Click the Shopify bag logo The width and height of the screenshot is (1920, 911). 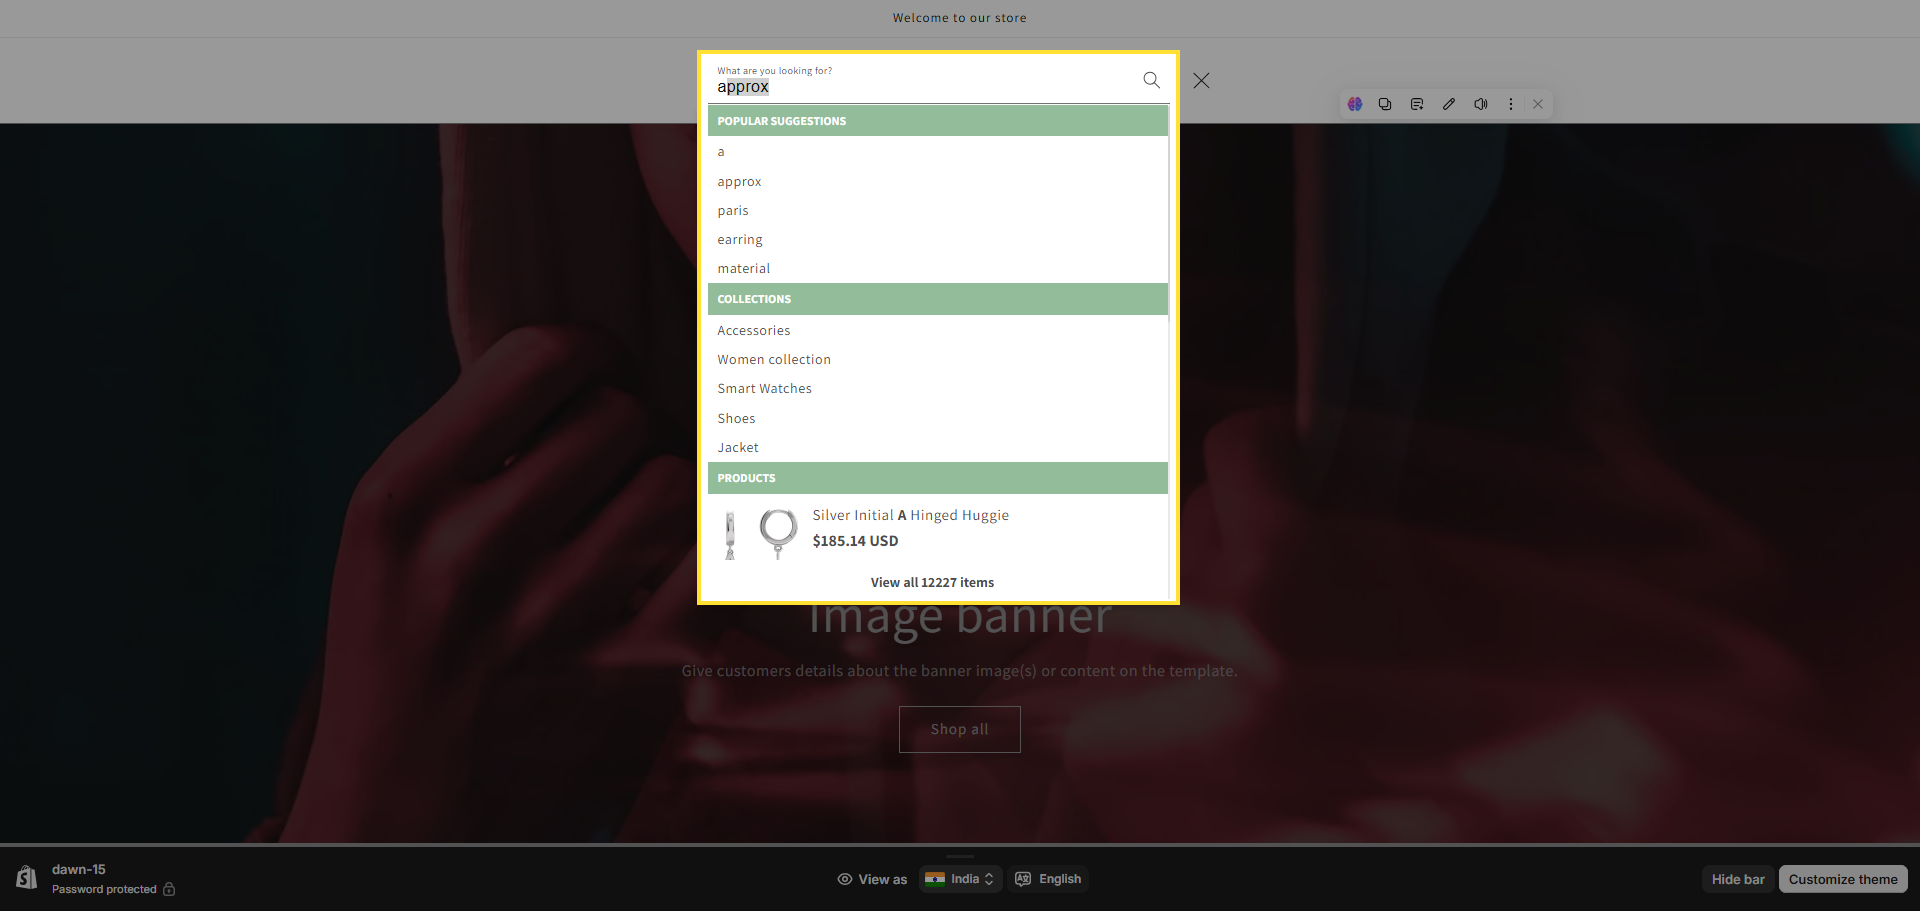click(x=27, y=878)
